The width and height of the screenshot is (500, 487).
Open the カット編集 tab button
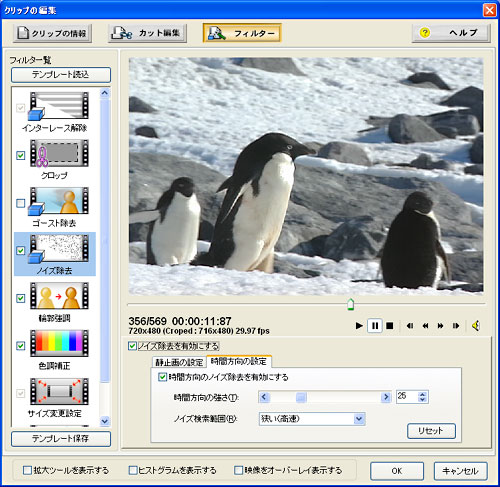point(147,33)
